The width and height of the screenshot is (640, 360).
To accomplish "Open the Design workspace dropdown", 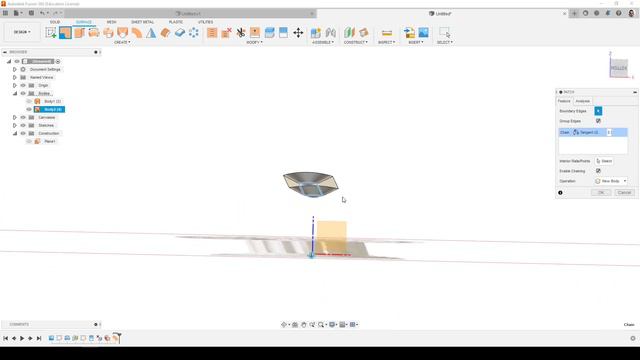I will point(22,32).
